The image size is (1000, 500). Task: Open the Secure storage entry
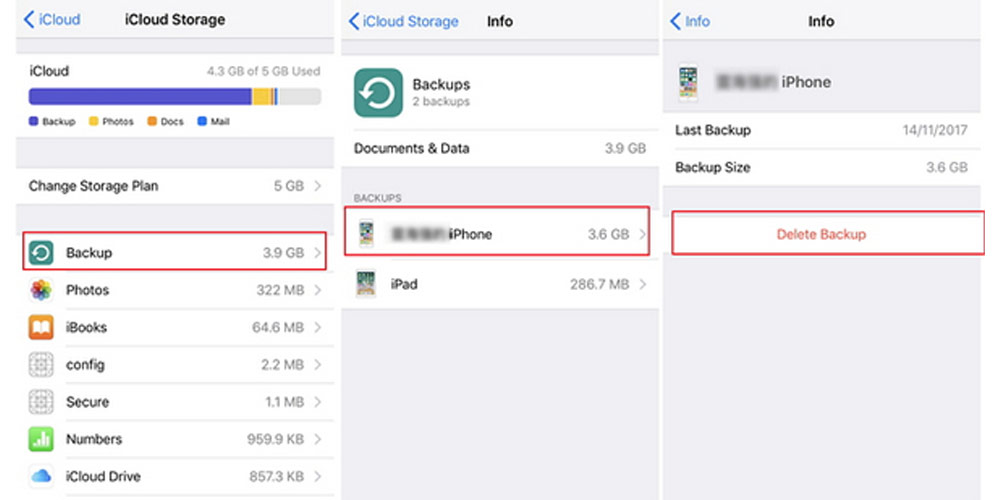tap(175, 402)
